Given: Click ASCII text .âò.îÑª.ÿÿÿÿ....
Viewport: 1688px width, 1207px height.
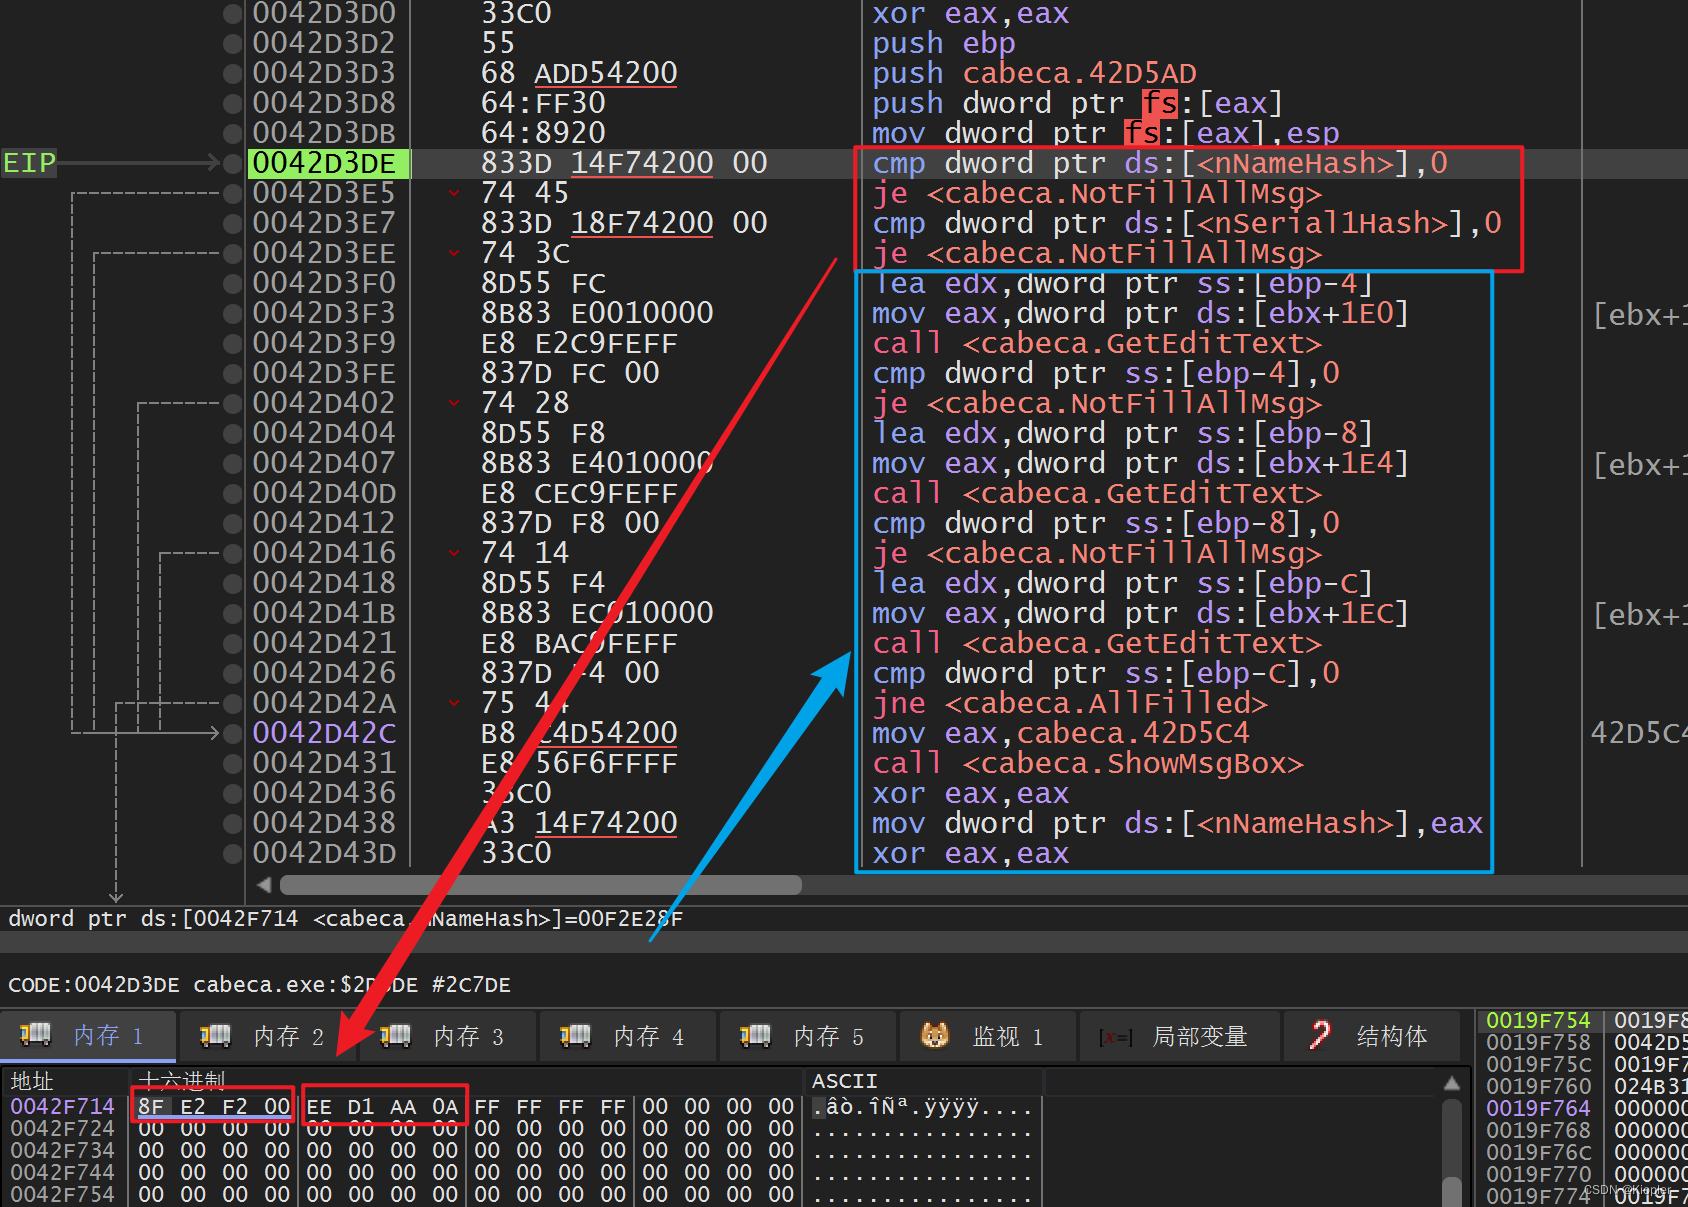Looking at the screenshot, I should [922, 1106].
